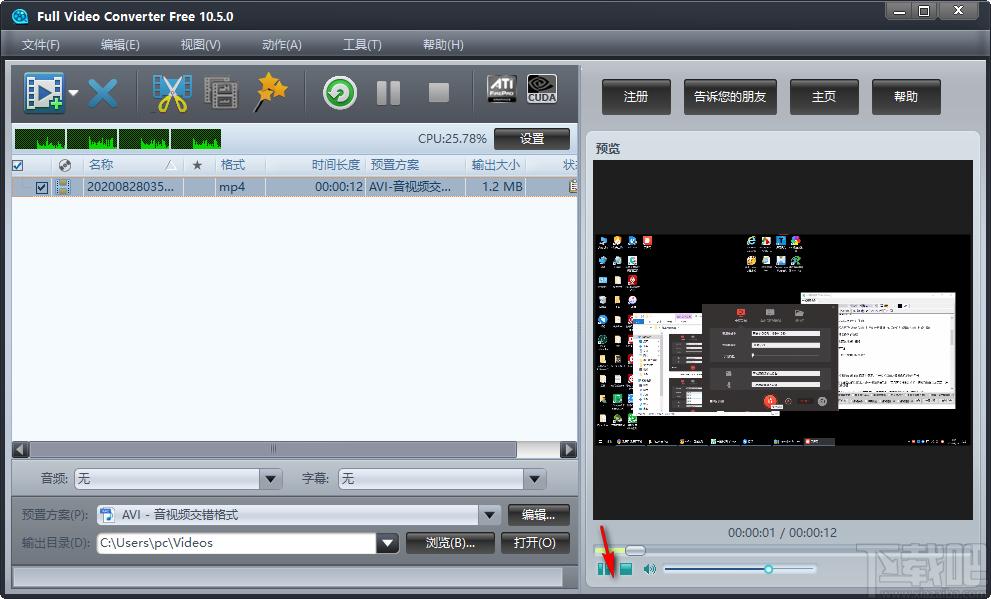Toggle the select-all checkbox in header
Screen dimensions: 991x599
[x=18, y=166]
